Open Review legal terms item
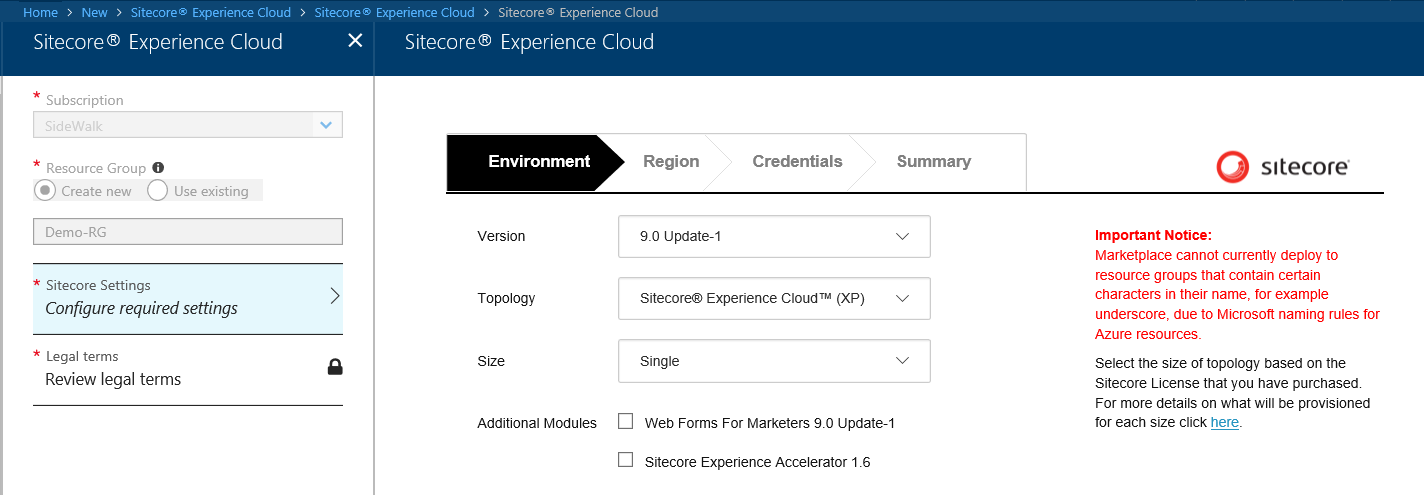This screenshot has height=495, width=1424. tap(188, 369)
